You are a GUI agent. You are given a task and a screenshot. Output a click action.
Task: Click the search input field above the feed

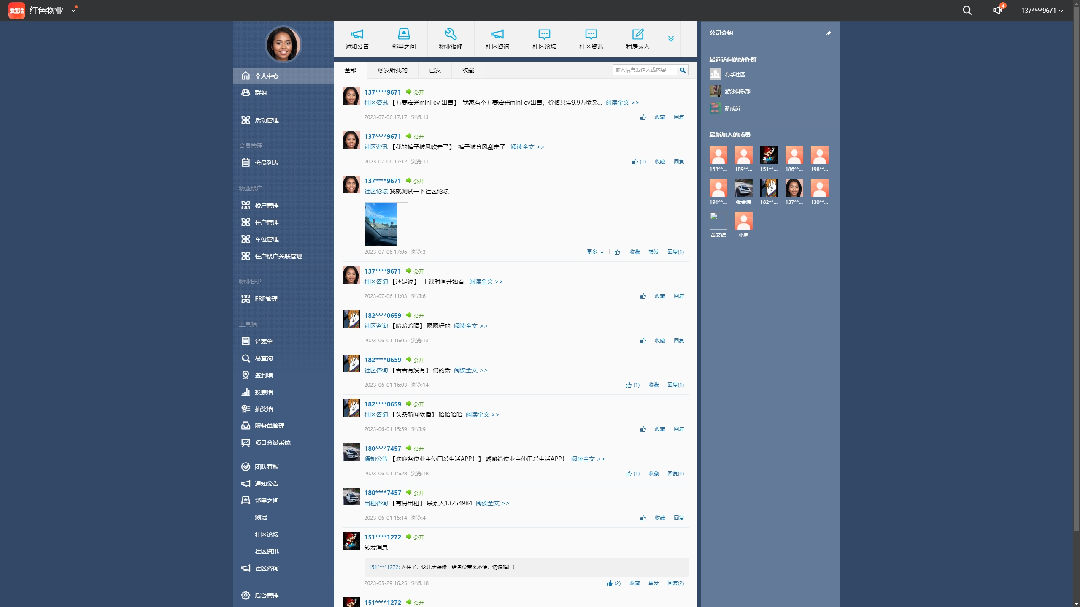(x=645, y=71)
